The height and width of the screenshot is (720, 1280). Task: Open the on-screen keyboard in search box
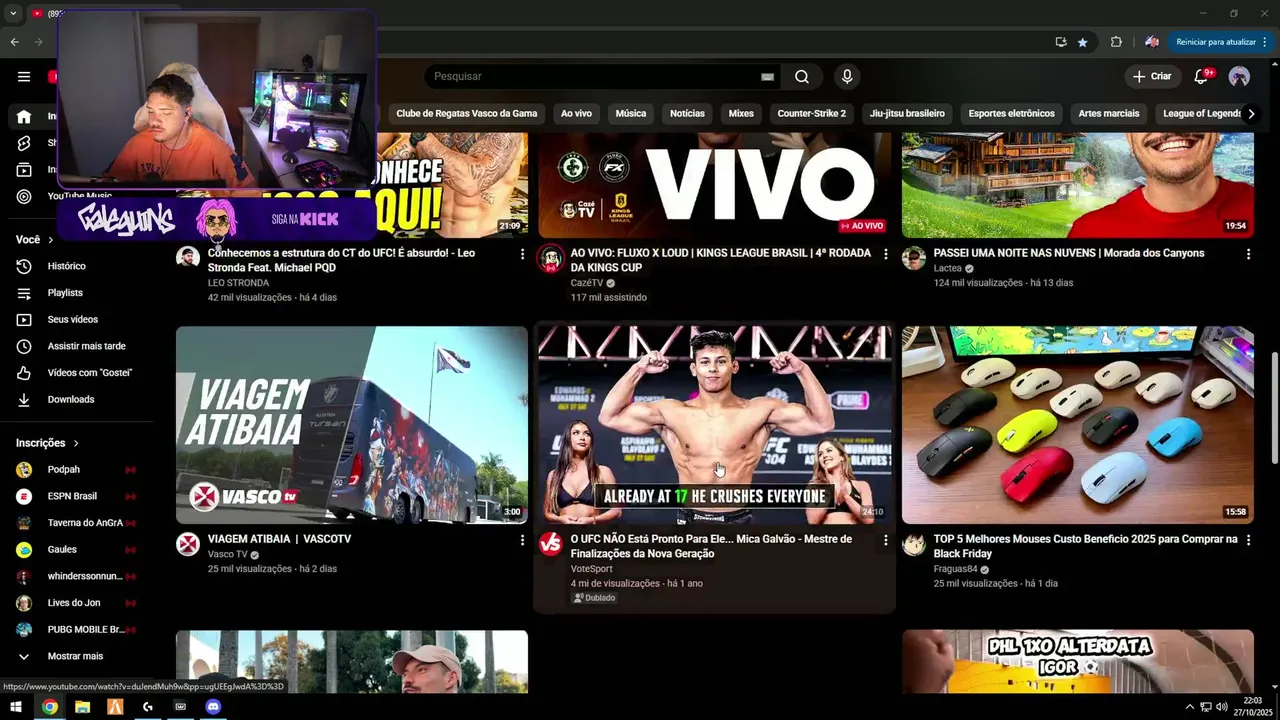point(767,76)
